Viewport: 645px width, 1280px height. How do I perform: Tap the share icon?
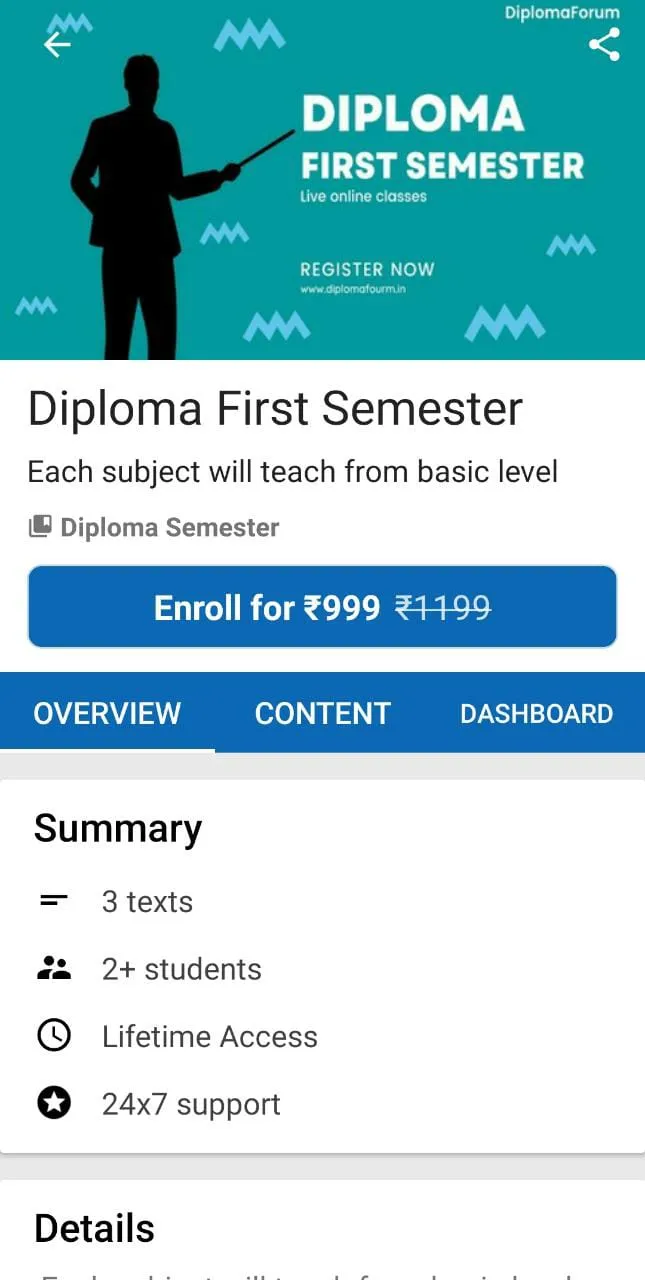(x=604, y=44)
